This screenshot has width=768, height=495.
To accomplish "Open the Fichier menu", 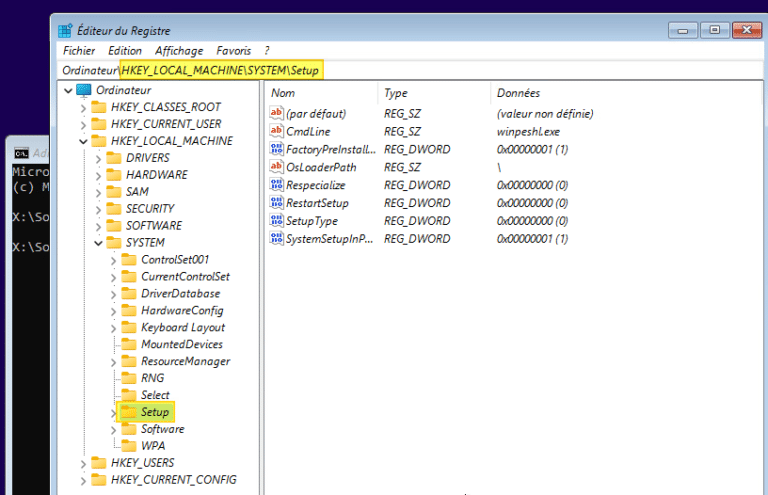I will pyautogui.click(x=79, y=50).
